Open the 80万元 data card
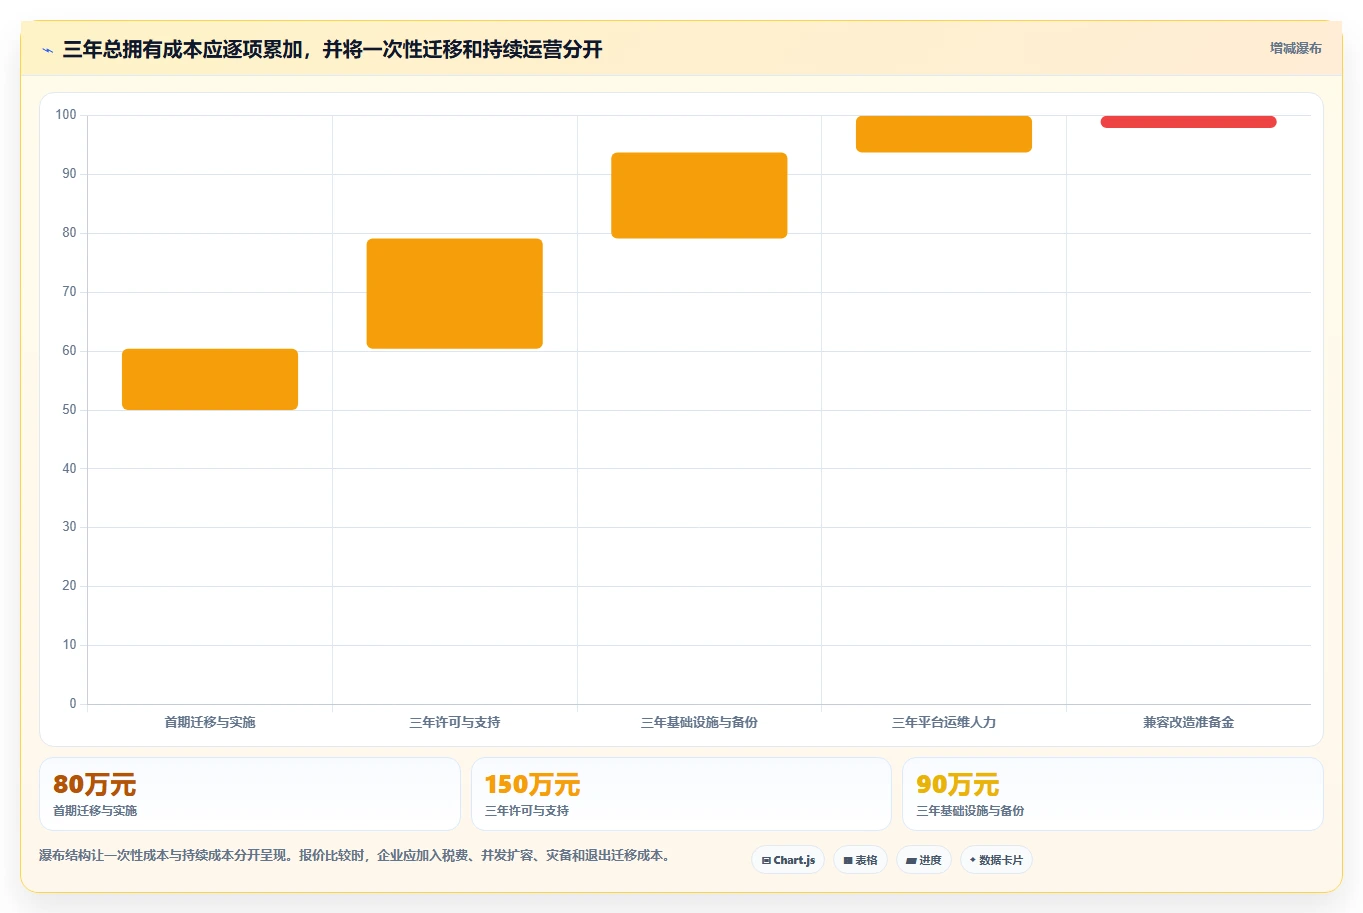This screenshot has height=913, width=1363. pos(250,794)
